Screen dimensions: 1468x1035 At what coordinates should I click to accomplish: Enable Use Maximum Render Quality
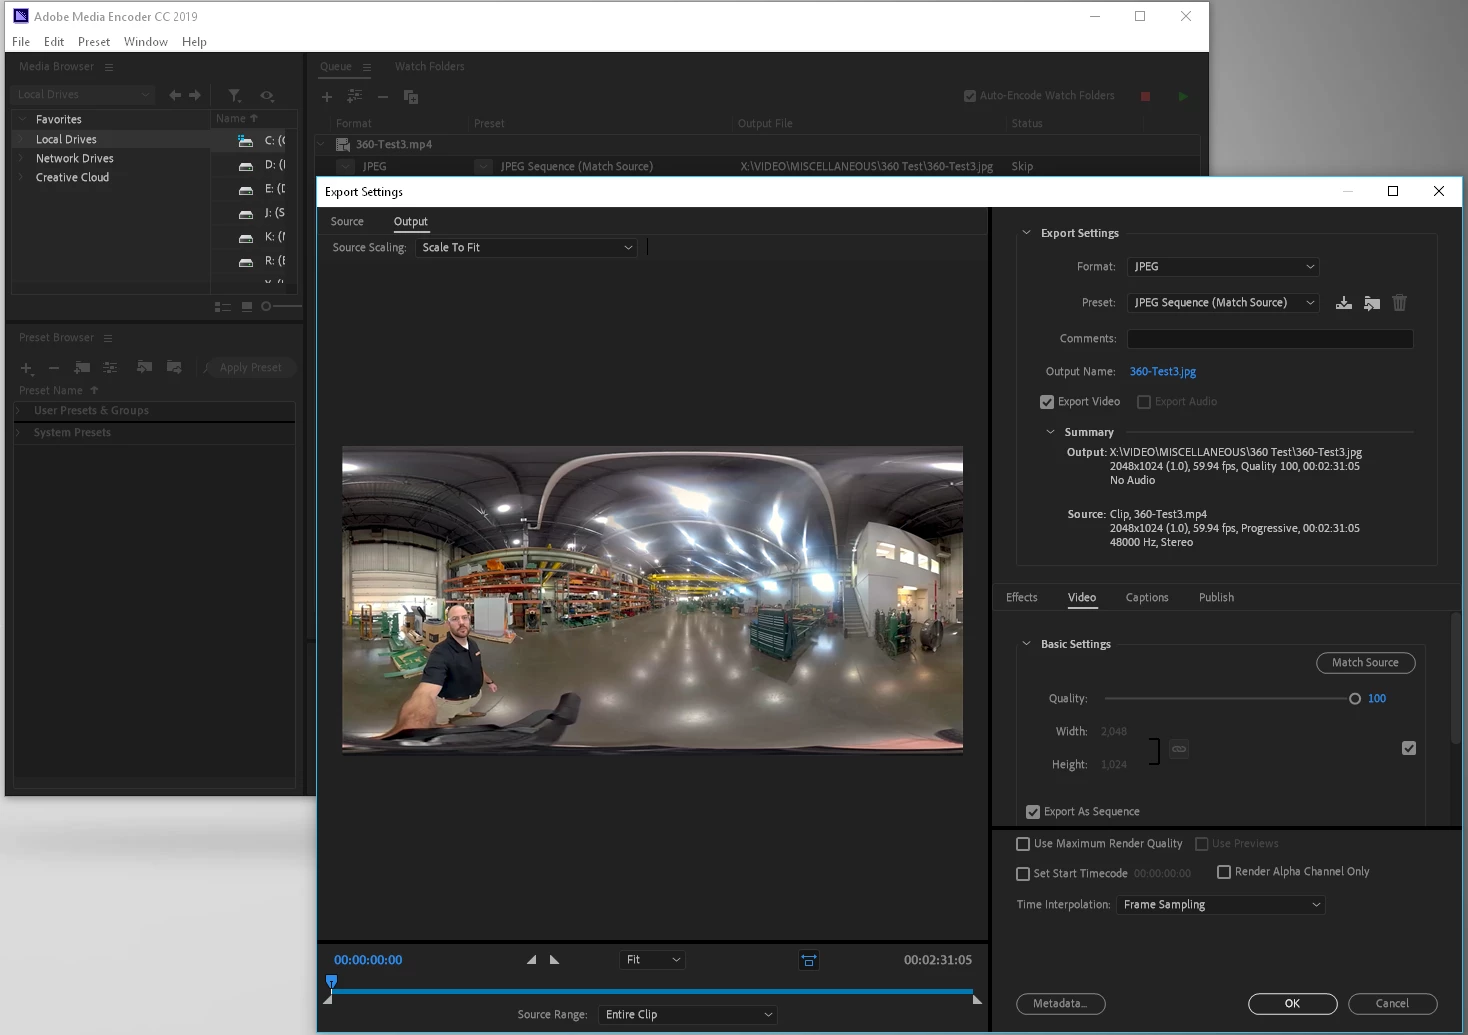tap(1023, 844)
